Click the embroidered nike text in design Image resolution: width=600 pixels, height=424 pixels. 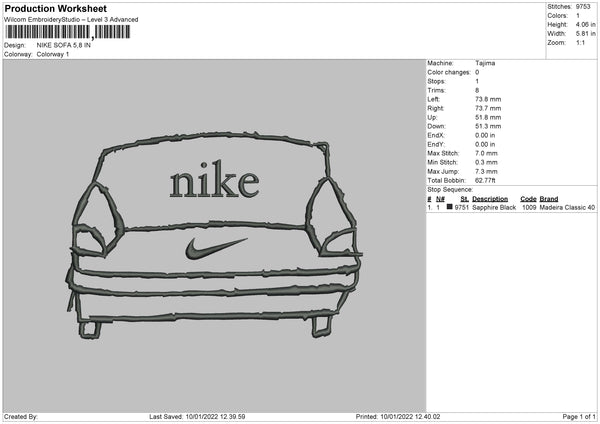215,179
